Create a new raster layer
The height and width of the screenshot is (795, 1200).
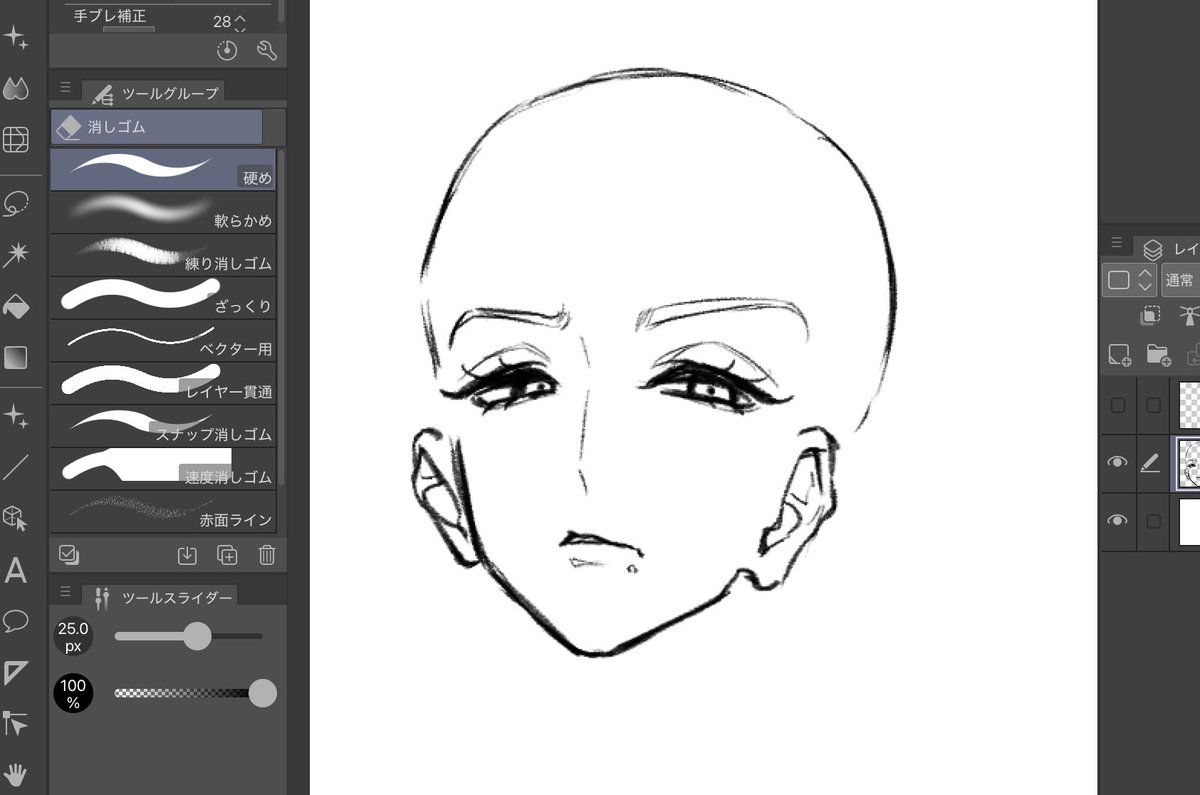[1118, 354]
